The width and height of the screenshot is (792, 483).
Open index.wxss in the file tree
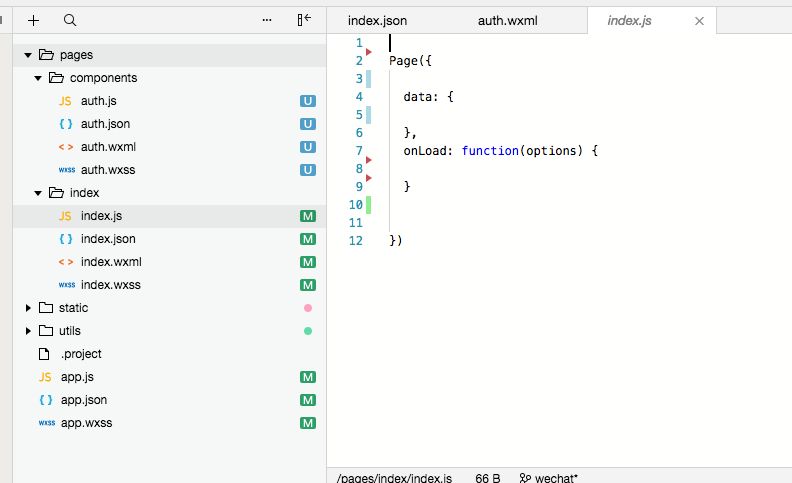point(111,285)
